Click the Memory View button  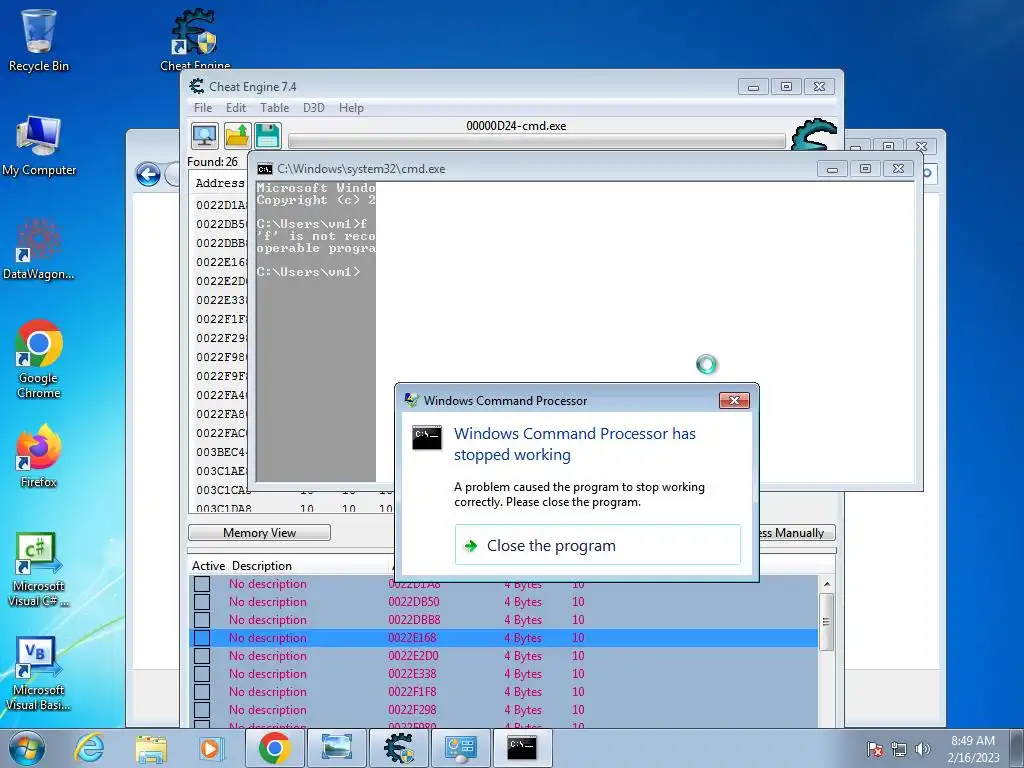point(259,533)
